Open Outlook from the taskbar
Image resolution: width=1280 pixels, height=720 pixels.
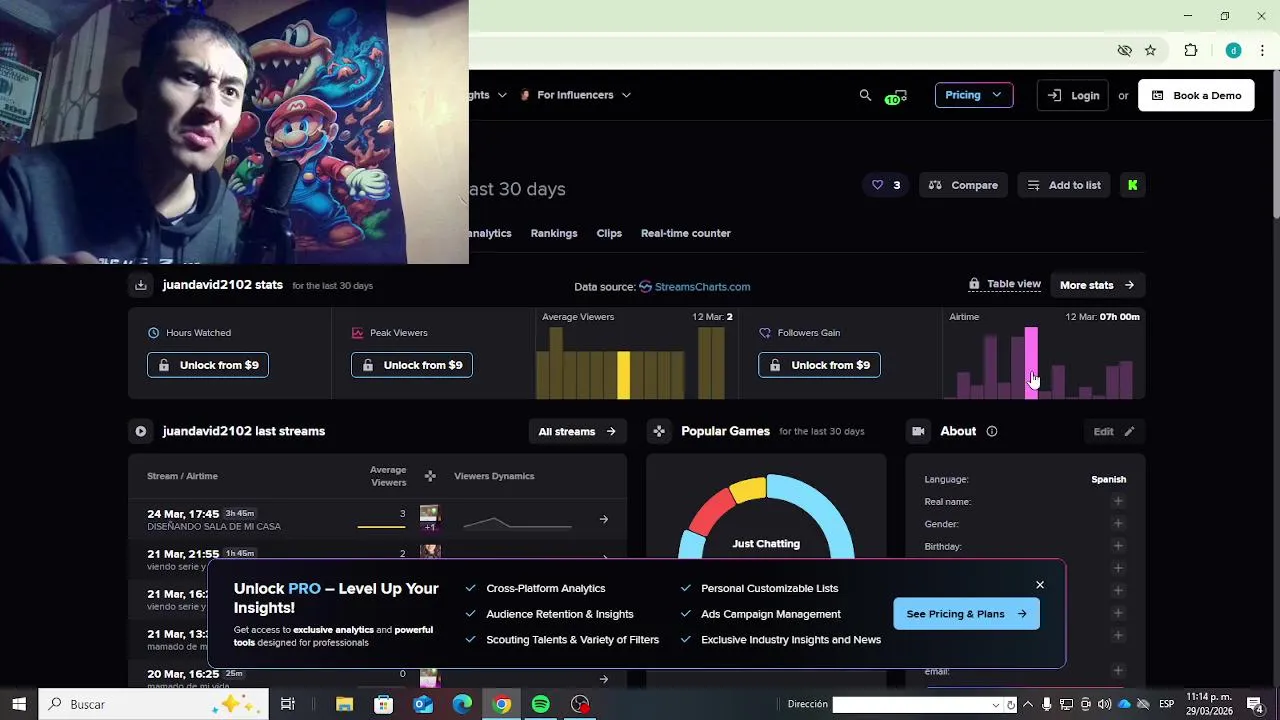coord(423,704)
